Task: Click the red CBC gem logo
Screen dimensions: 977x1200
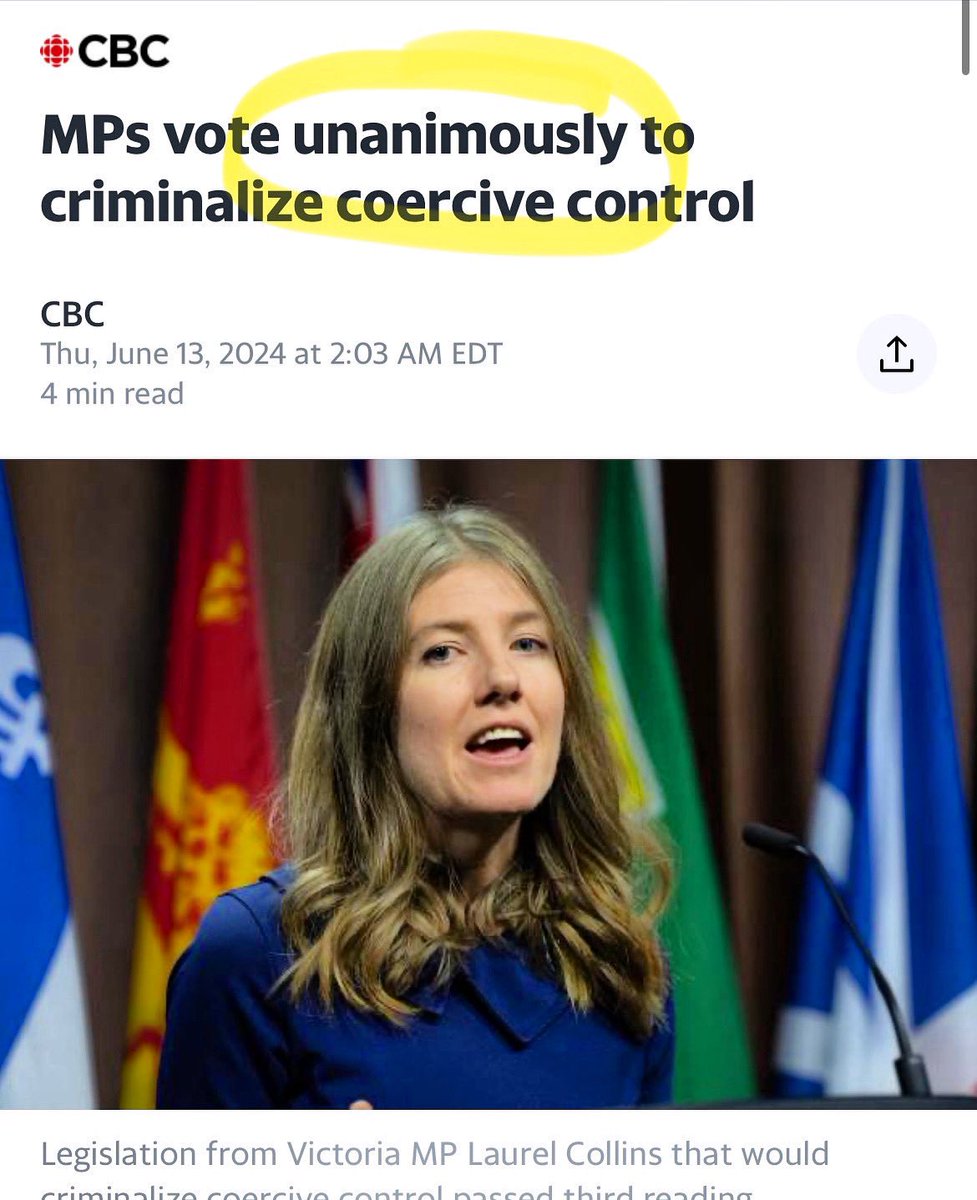Action: (56, 51)
